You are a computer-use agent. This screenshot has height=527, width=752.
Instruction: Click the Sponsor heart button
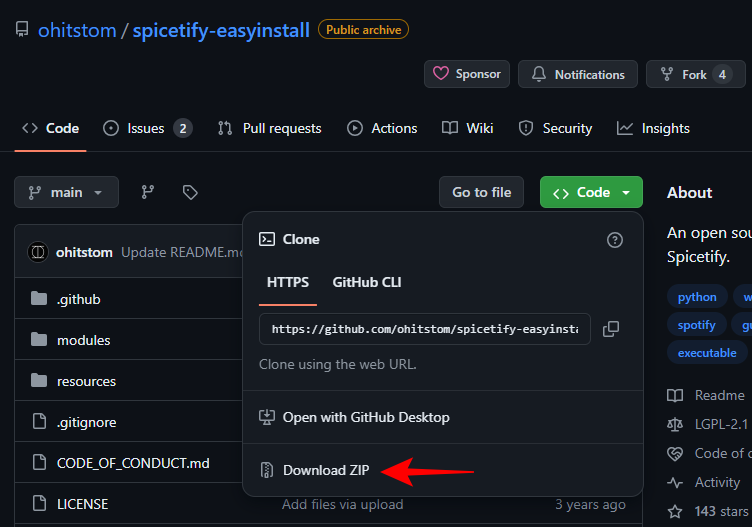click(x=467, y=74)
